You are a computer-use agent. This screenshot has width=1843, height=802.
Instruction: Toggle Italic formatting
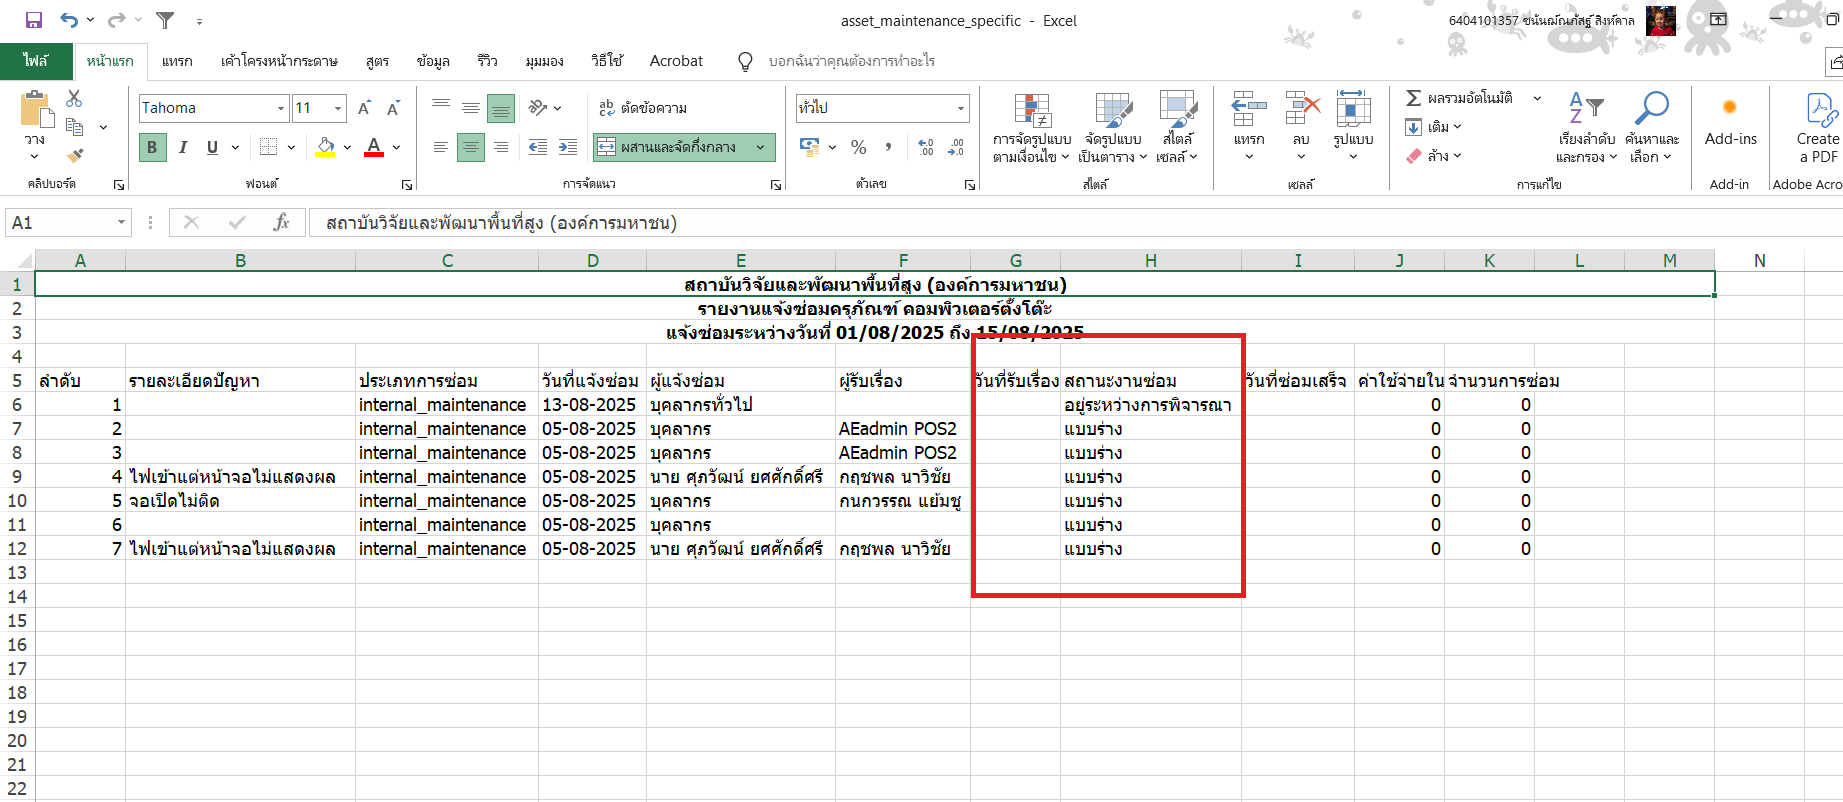pyautogui.click(x=182, y=147)
